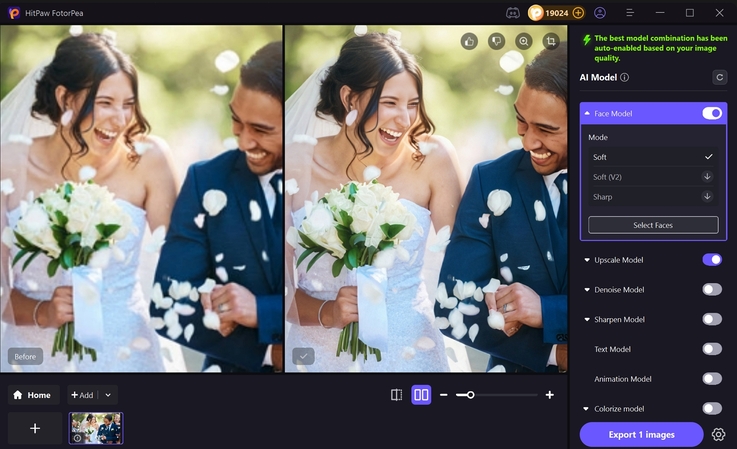The image size is (737, 449).
Task: Switch to side-by-side compare view
Action: (421, 394)
